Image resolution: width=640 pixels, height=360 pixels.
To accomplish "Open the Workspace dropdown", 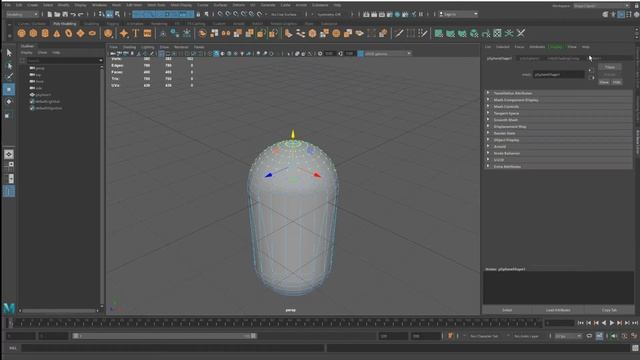I will pos(601,6).
